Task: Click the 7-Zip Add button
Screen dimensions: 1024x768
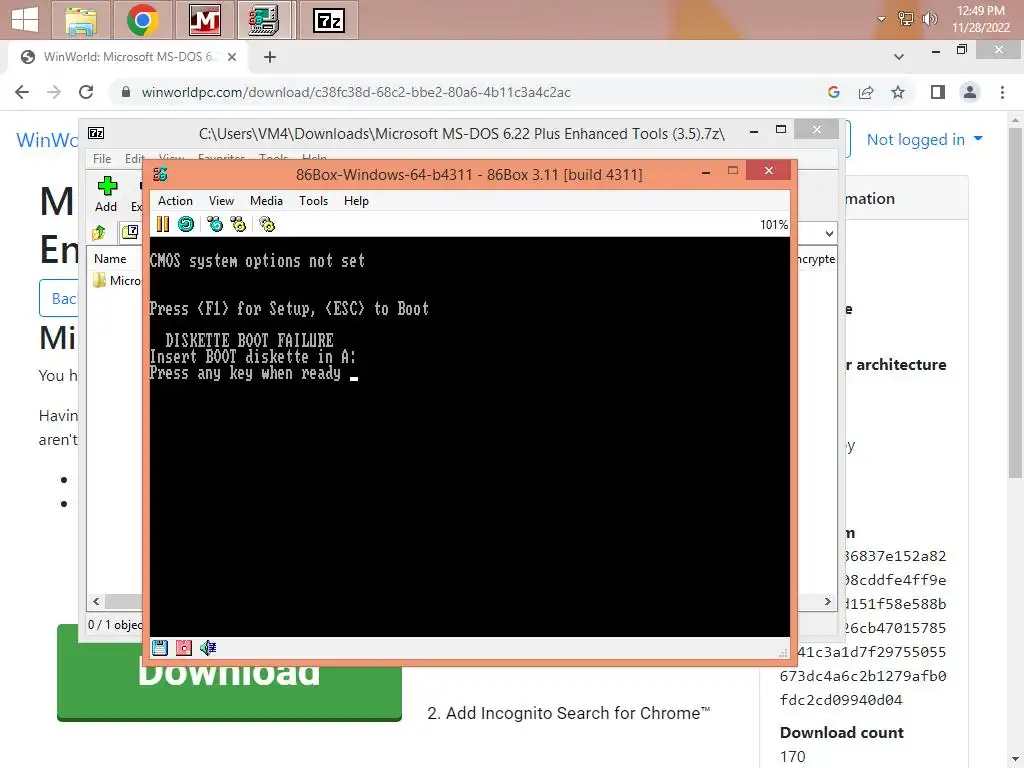Action: (106, 194)
